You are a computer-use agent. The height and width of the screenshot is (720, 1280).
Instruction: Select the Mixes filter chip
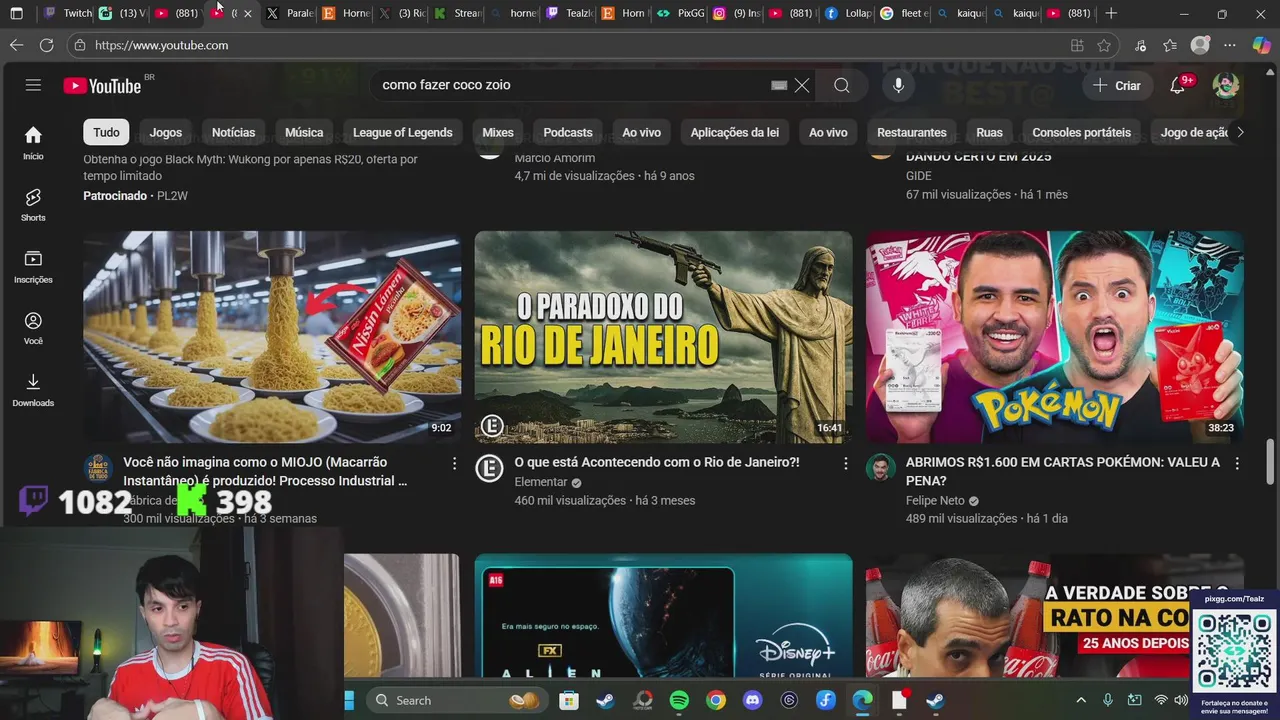498,132
